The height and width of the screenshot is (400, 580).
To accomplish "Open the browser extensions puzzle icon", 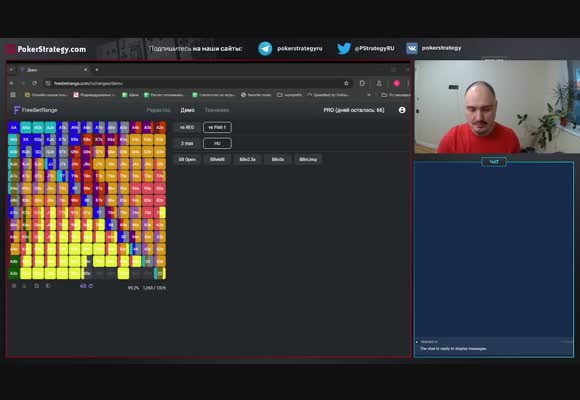I will pyautogui.click(x=362, y=83).
